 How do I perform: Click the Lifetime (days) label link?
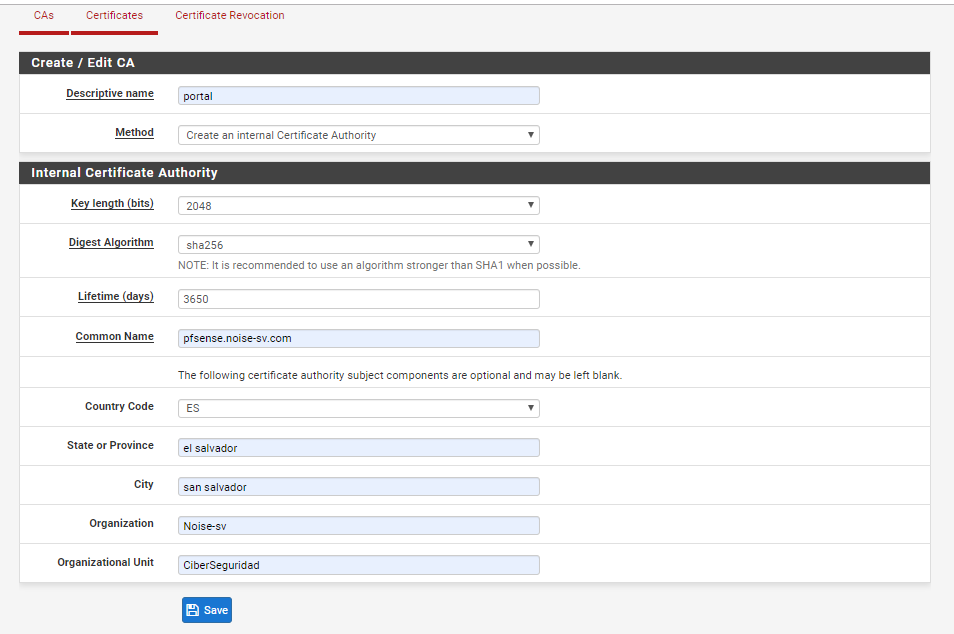tap(116, 296)
